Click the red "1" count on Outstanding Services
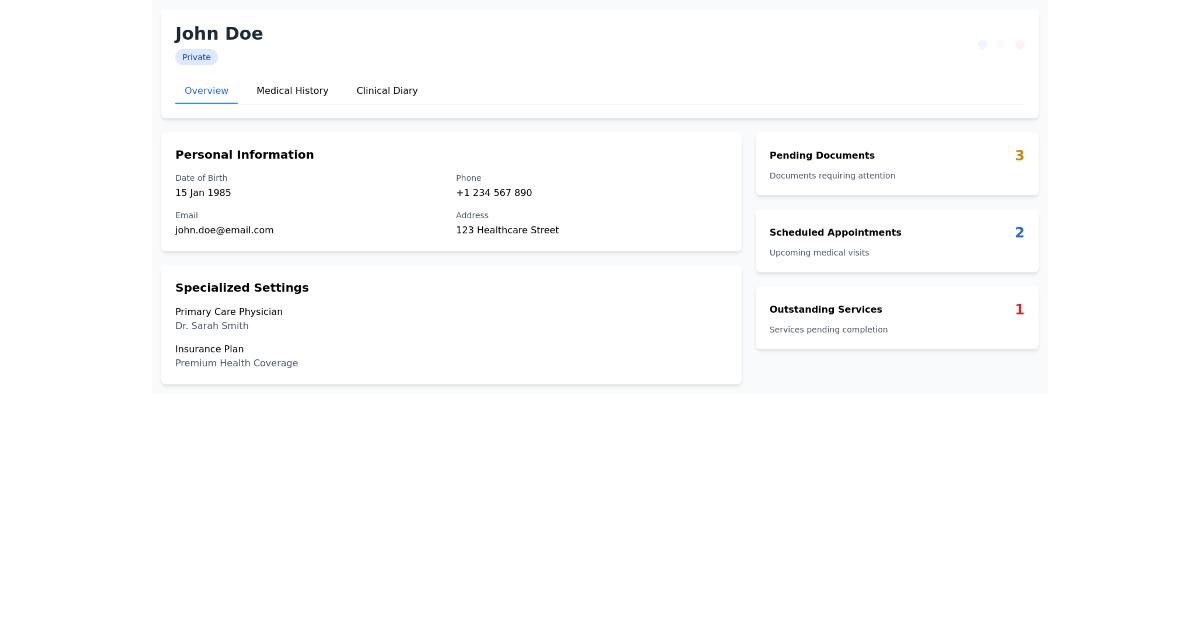 pyautogui.click(x=1019, y=309)
